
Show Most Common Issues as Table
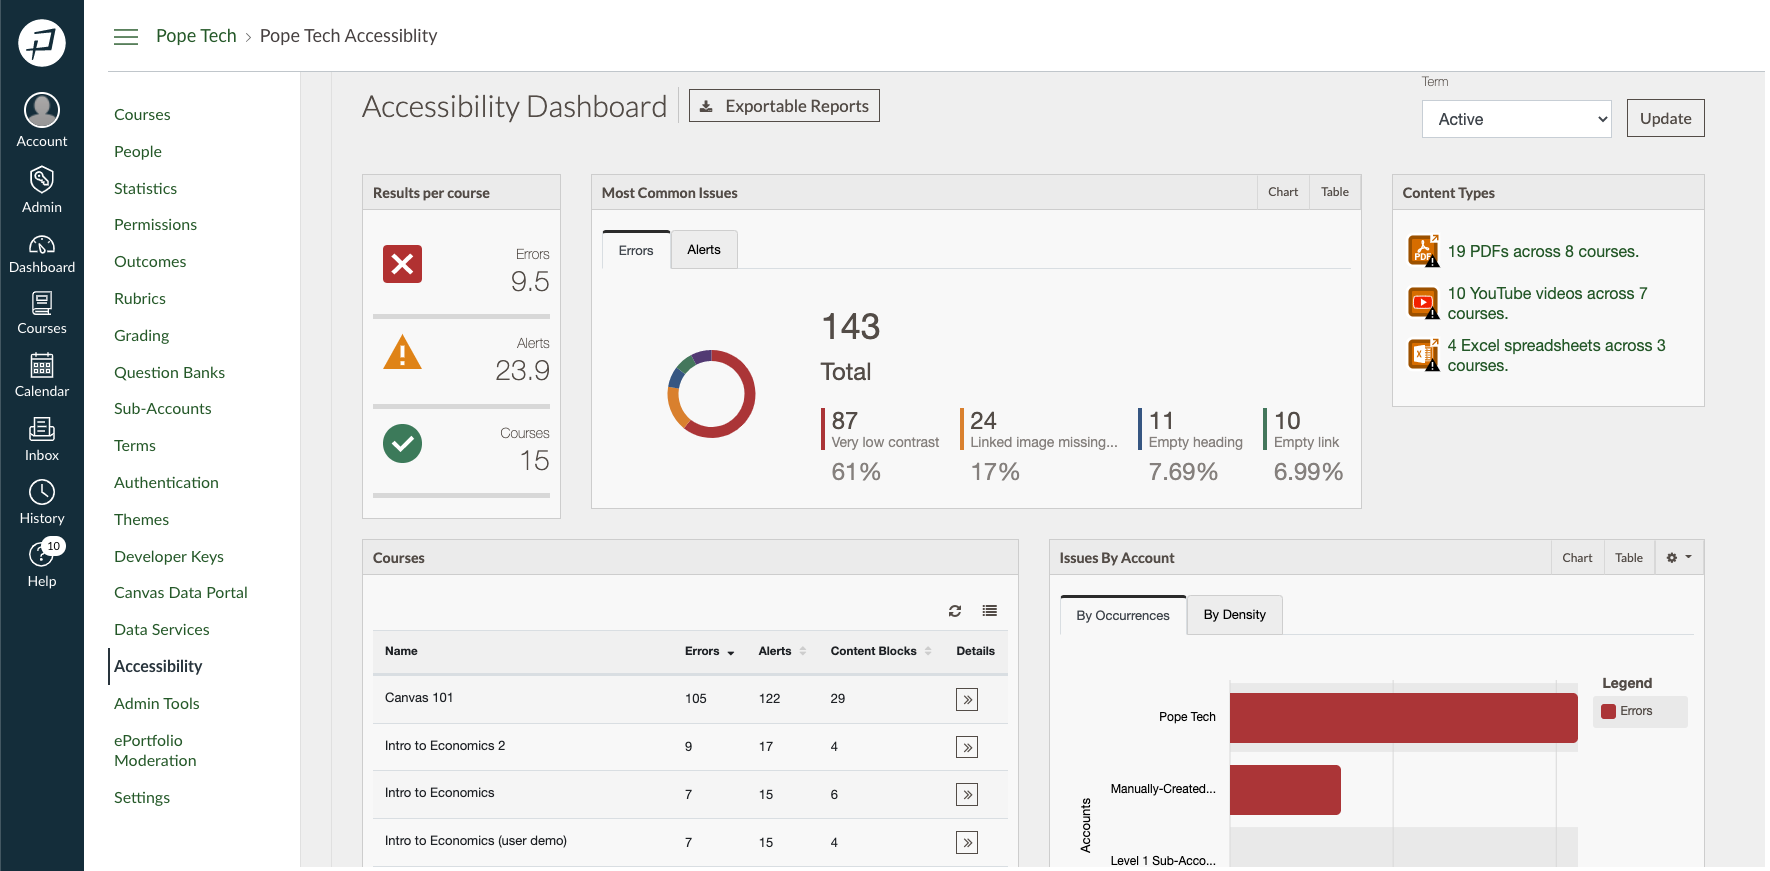1335,192
